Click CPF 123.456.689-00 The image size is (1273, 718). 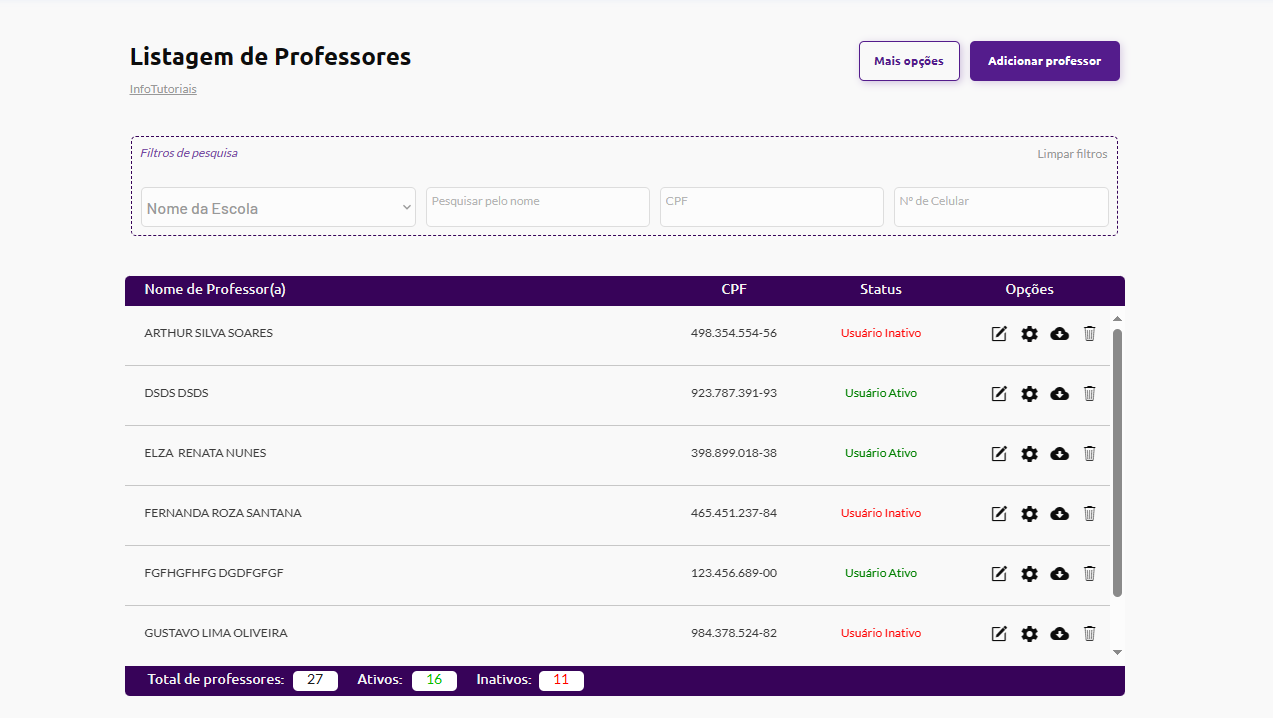tap(734, 573)
